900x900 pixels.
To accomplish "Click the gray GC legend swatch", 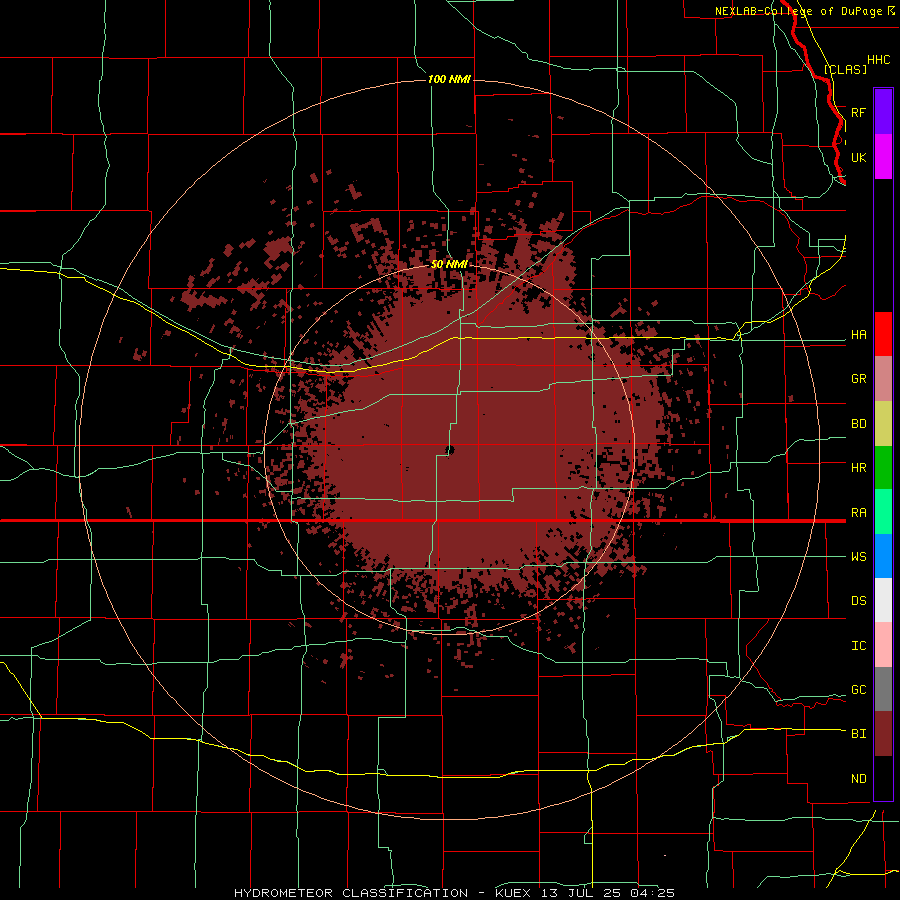I will 883,689.
